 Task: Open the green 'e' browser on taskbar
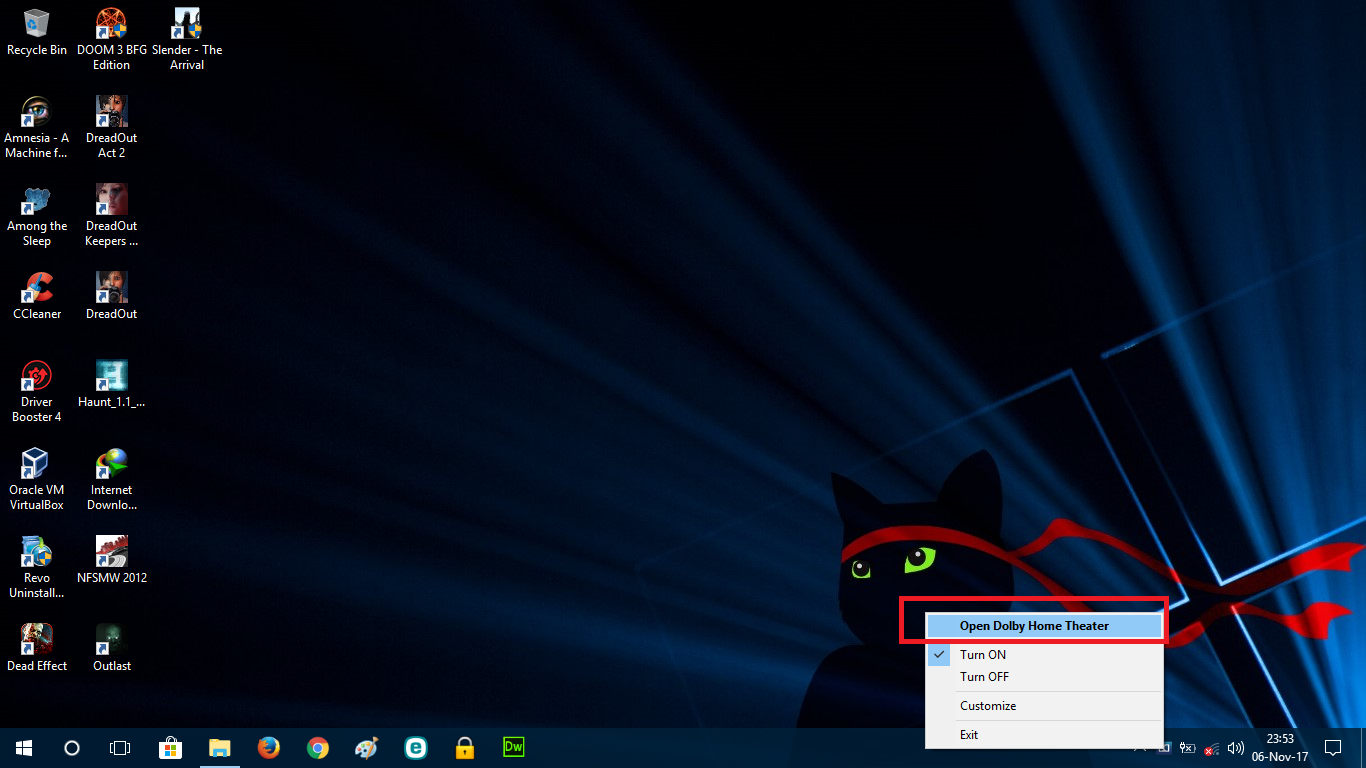(x=415, y=747)
